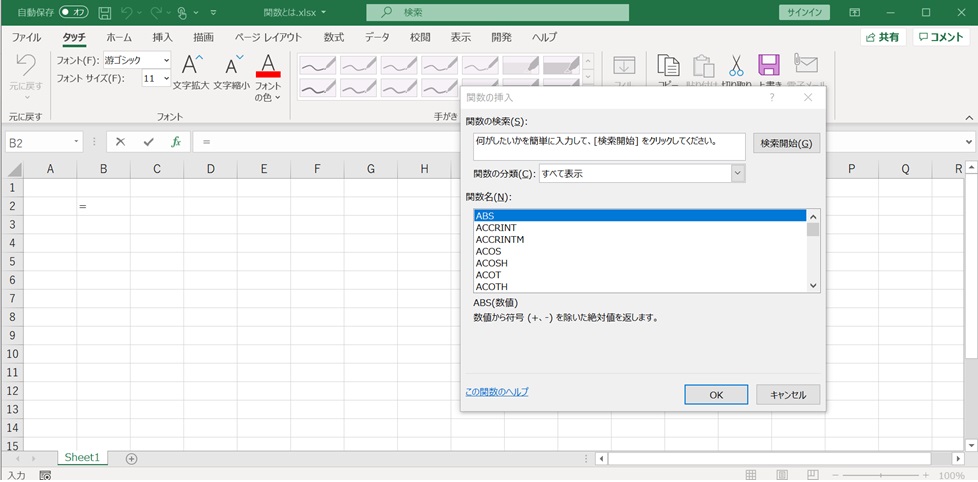Image resolution: width=978 pixels, height=482 pixels.
Task: Click the 検索開始 search start button
Action: [786, 144]
